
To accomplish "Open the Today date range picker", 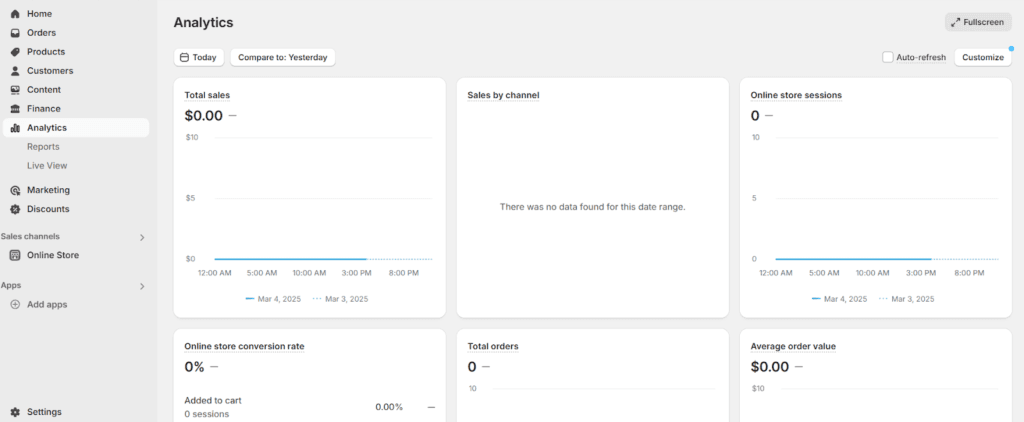I will (x=199, y=57).
